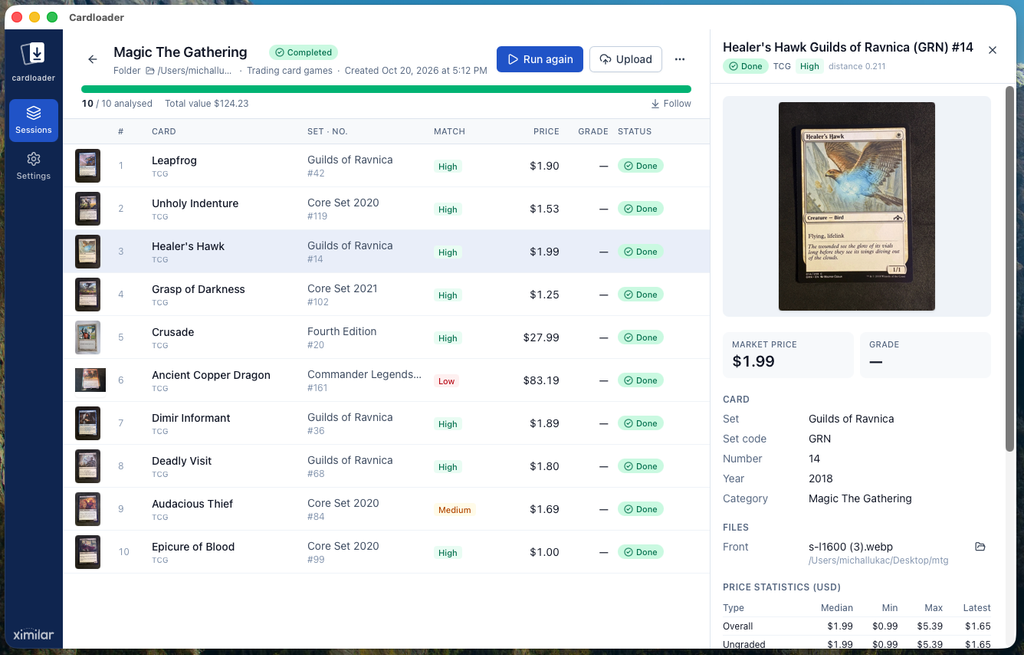
Task: Click the Low match badge
Action: tap(447, 381)
